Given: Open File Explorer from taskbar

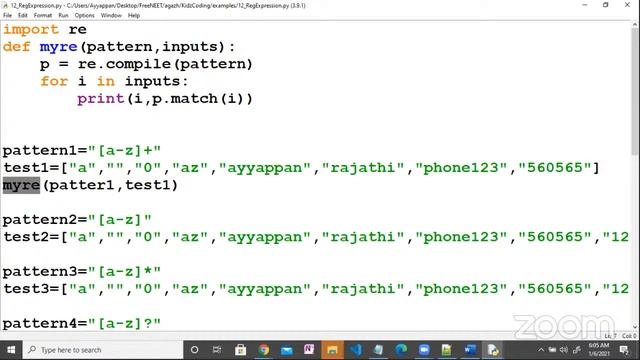Looking at the screenshot, I should click(x=332, y=350).
